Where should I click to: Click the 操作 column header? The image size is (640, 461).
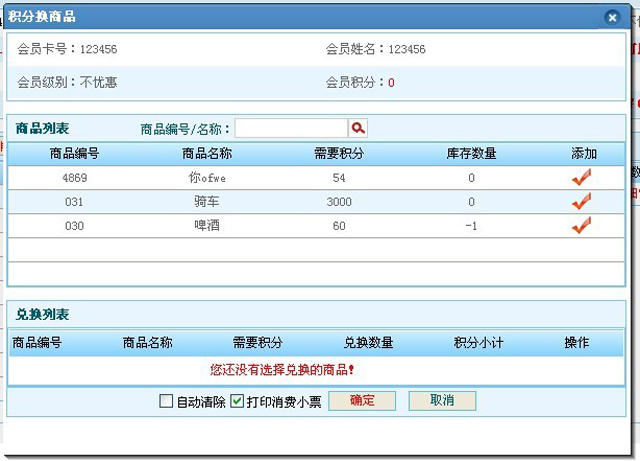point(577,343)
